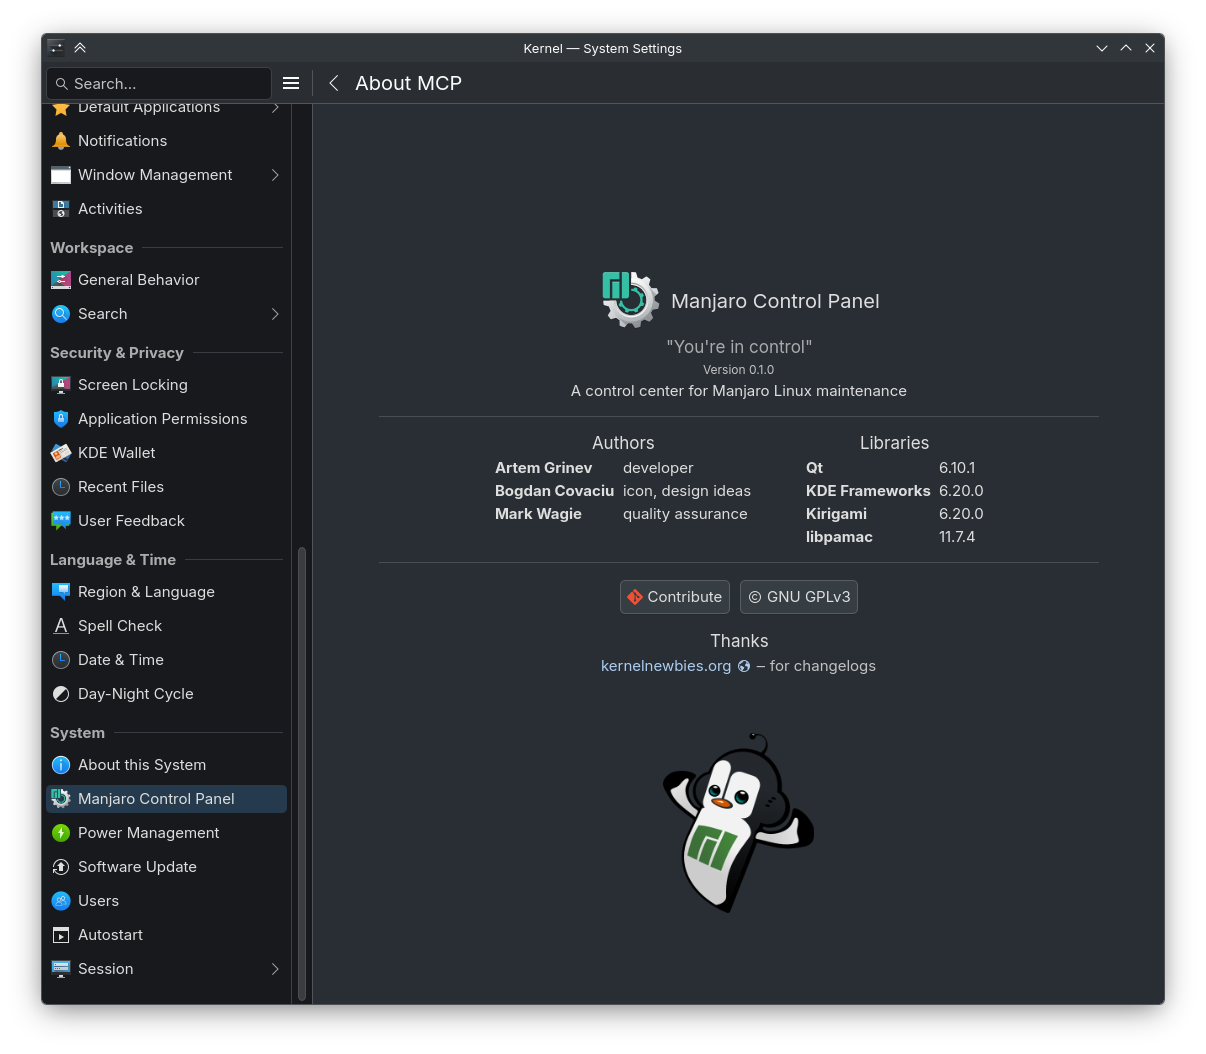Click the Application Permissions shield icon
Screen dimensions: 1206x1054
coord(61,419)
